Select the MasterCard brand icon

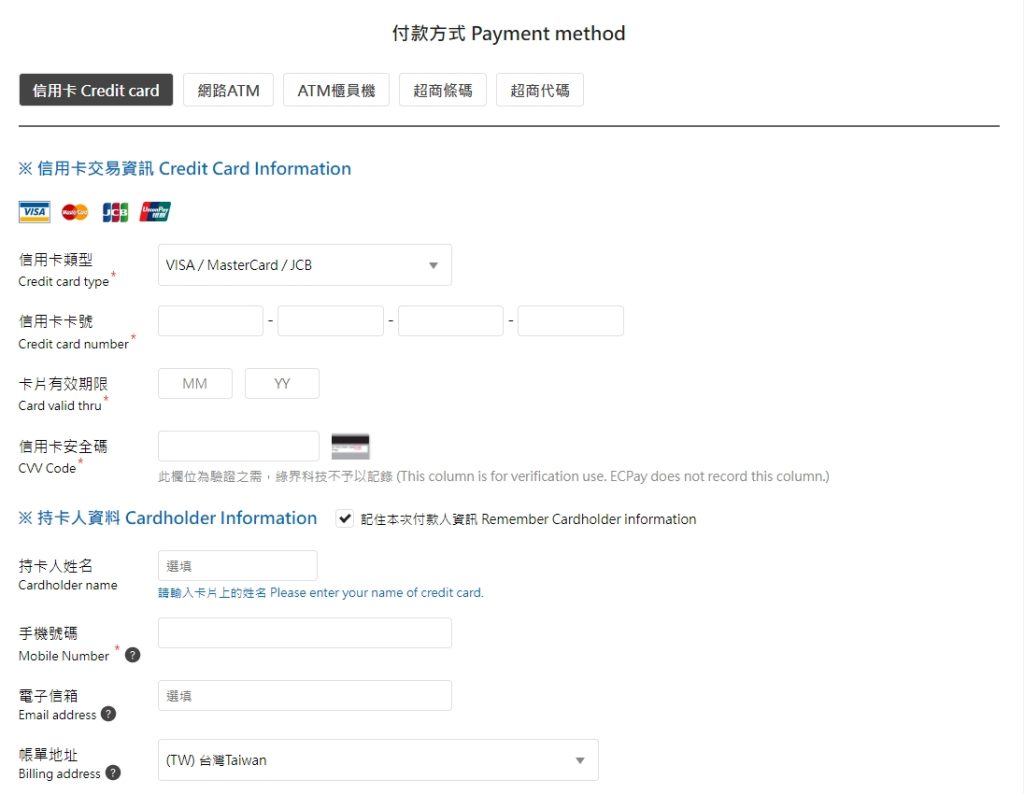pos(73,211)
